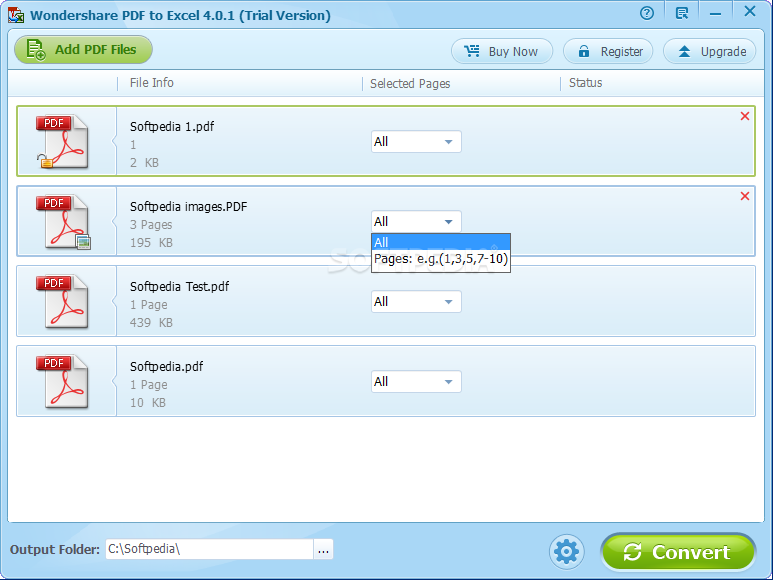The height and width of the screenshot is (580, 773).
Task: Click the feedback icon in the title bar
Action: coord(682,13)
